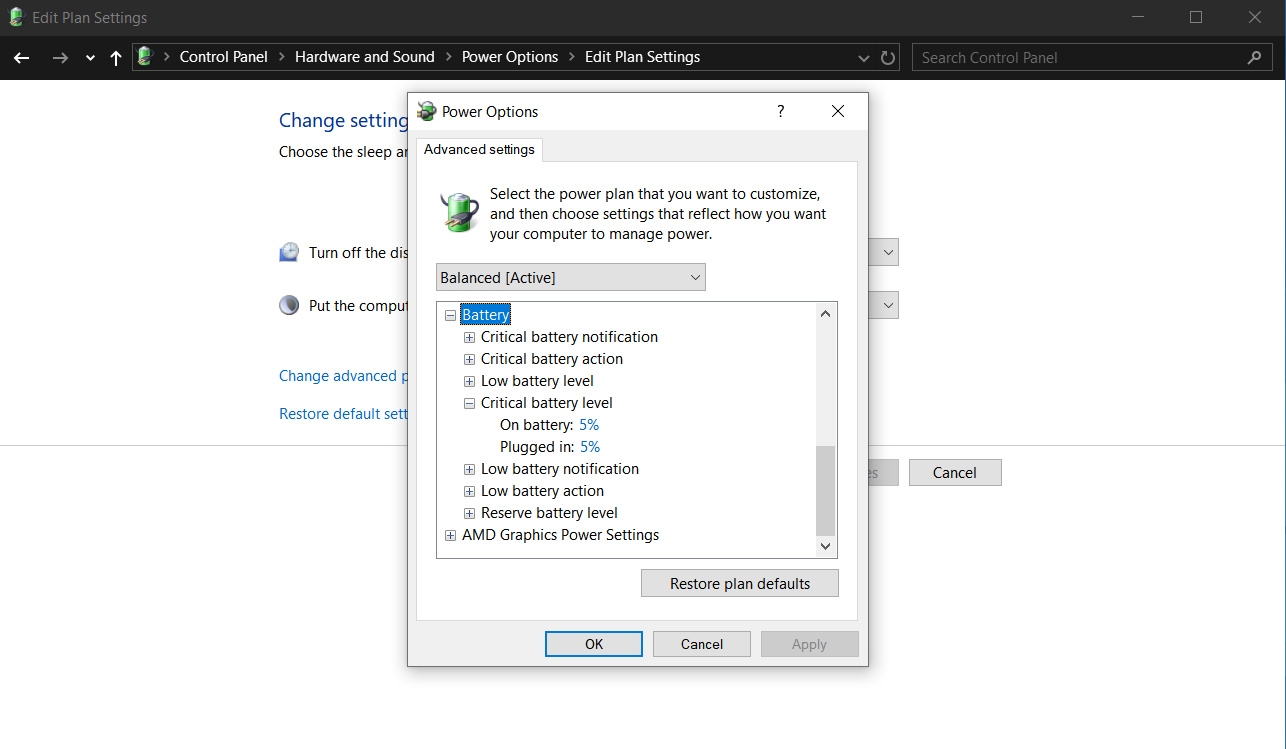Open the Balanced [Active] plan dropdown

[x=571, y=277]
